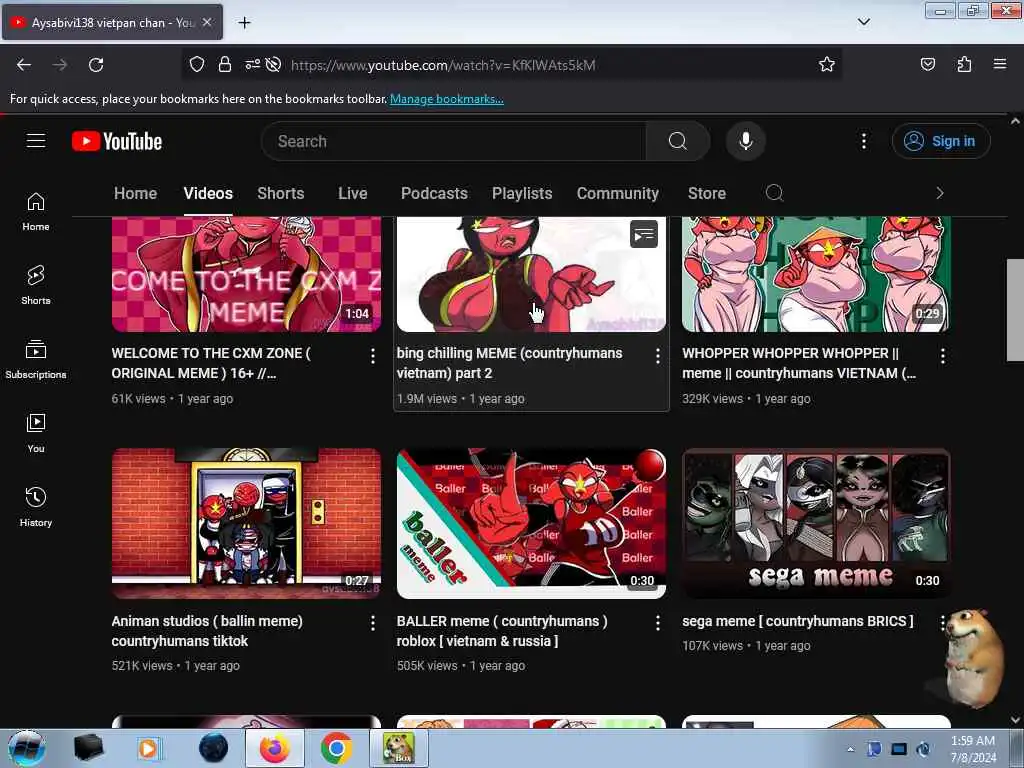
Task: Open Subscriptions in the left sidebar
Action: pyautogui.click(x=36, y=359)
